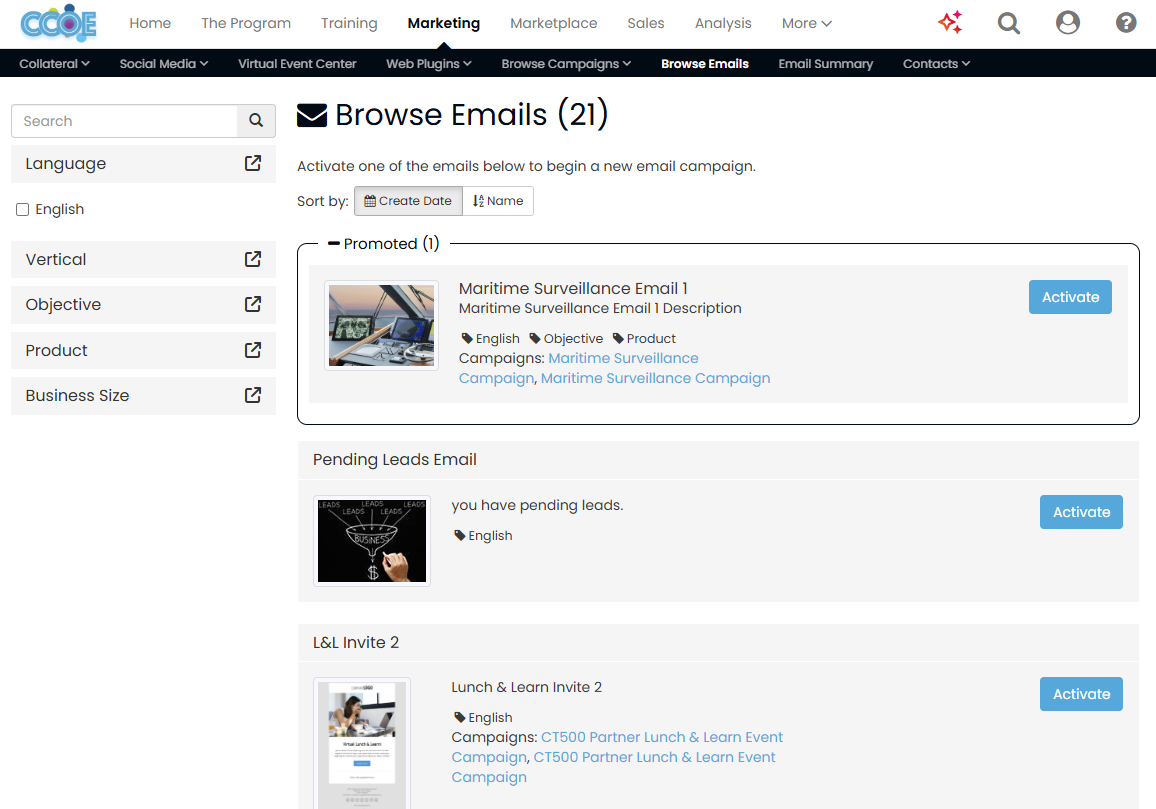This screenshot has height=809, width=1156.
Task: Expand the Language filter header
Action: [x=143, y=164]
